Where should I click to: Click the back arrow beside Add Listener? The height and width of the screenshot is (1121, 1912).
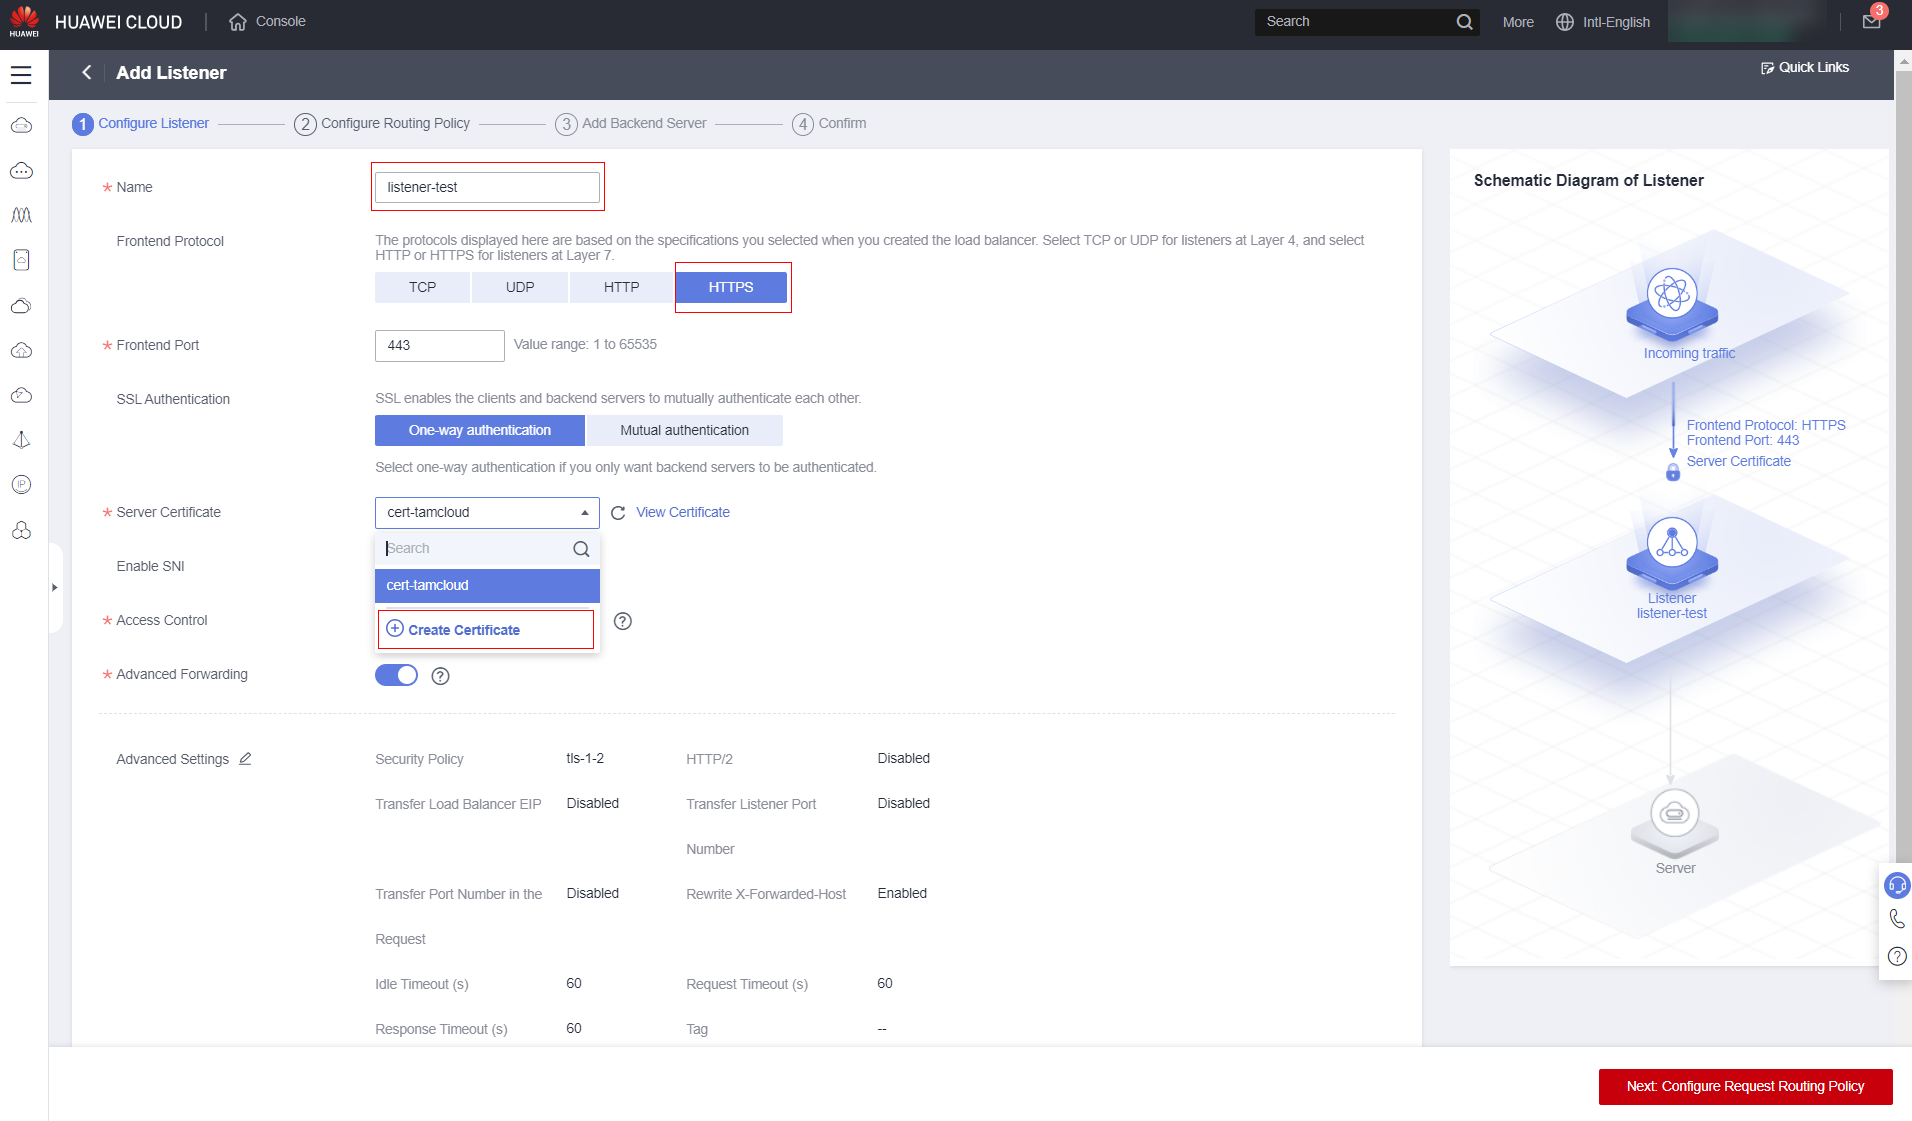[87, 73]
